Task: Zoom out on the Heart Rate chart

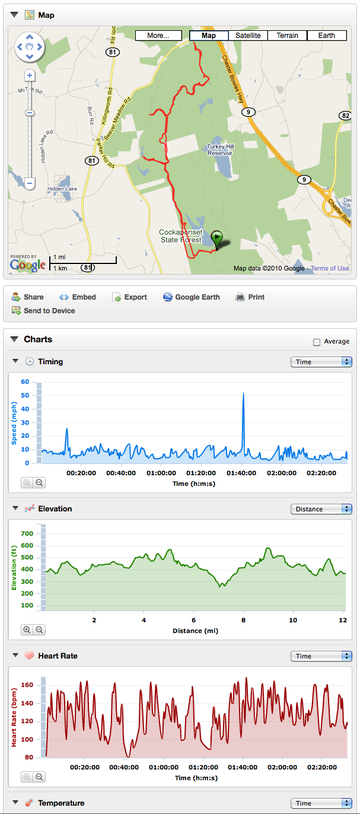Action: (x=39, y=777)
